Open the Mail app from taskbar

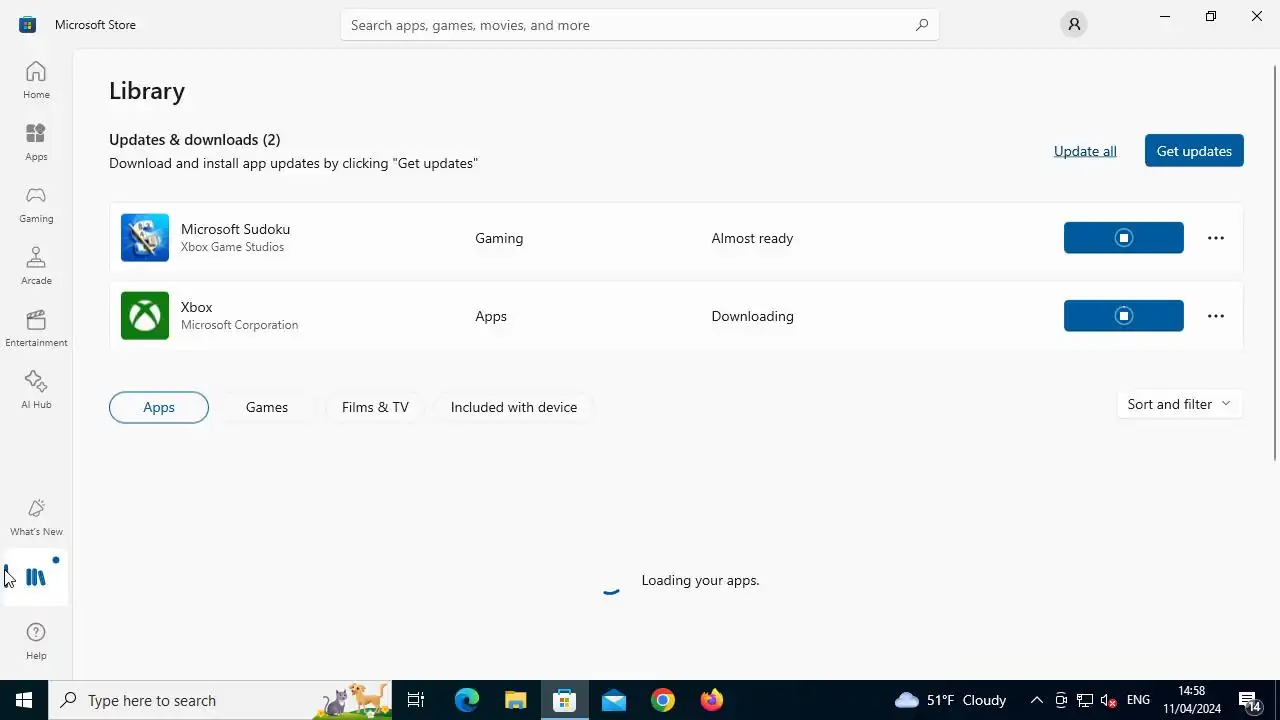pos(614,700)
